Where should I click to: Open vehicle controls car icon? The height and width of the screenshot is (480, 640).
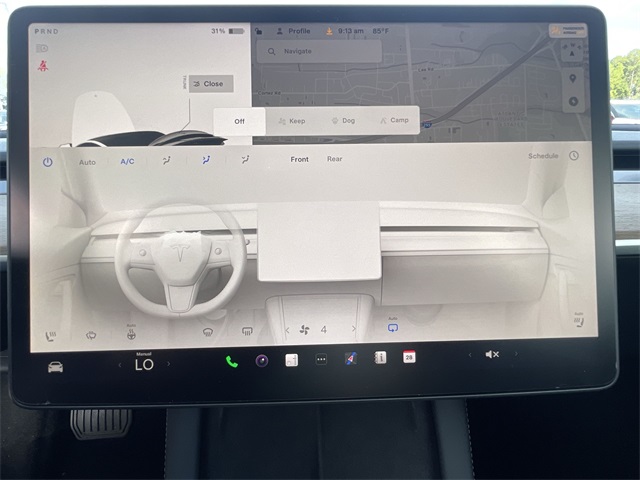(x=56, y=367)
